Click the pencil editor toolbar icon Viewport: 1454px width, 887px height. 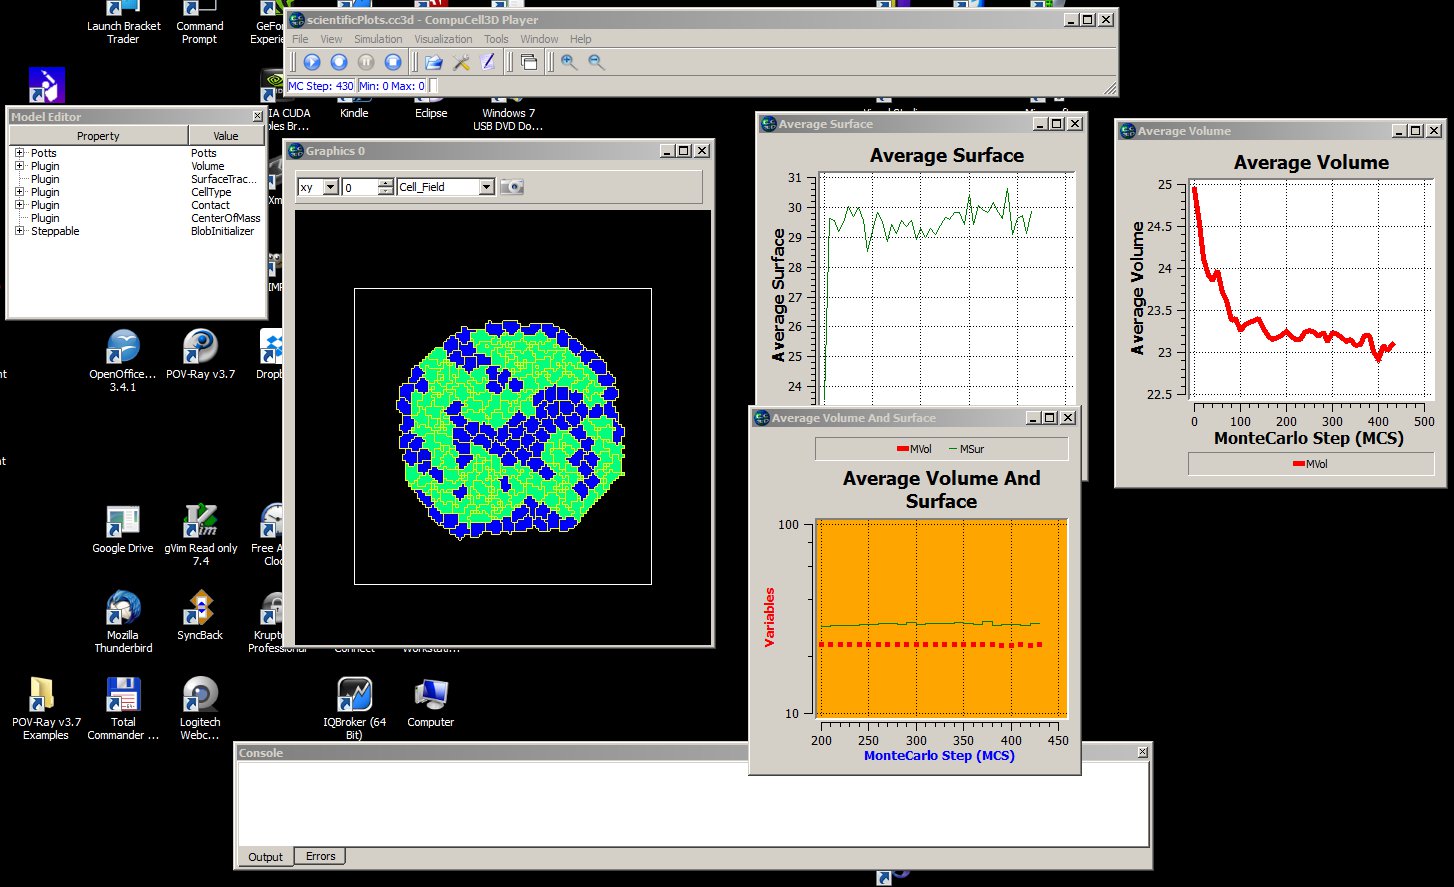(x=488, y=62)
